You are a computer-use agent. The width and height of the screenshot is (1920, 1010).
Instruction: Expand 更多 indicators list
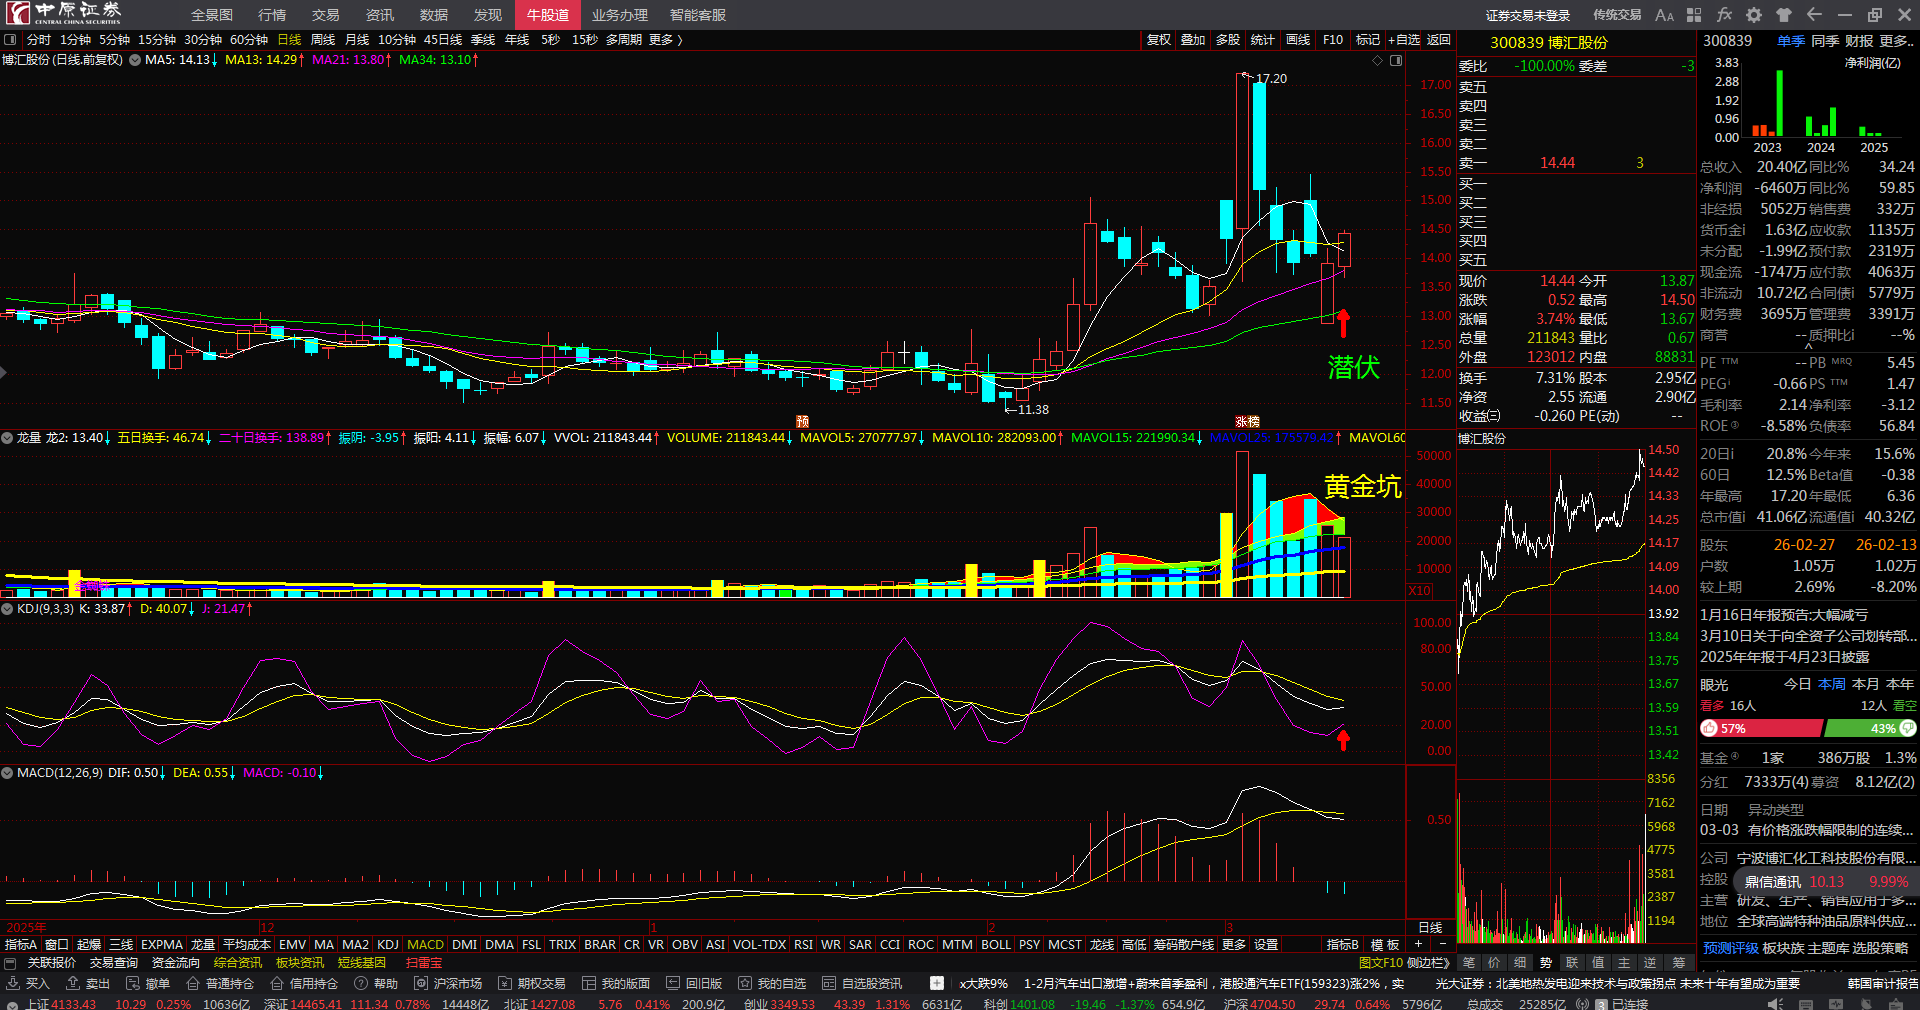tap(1234, 944)
